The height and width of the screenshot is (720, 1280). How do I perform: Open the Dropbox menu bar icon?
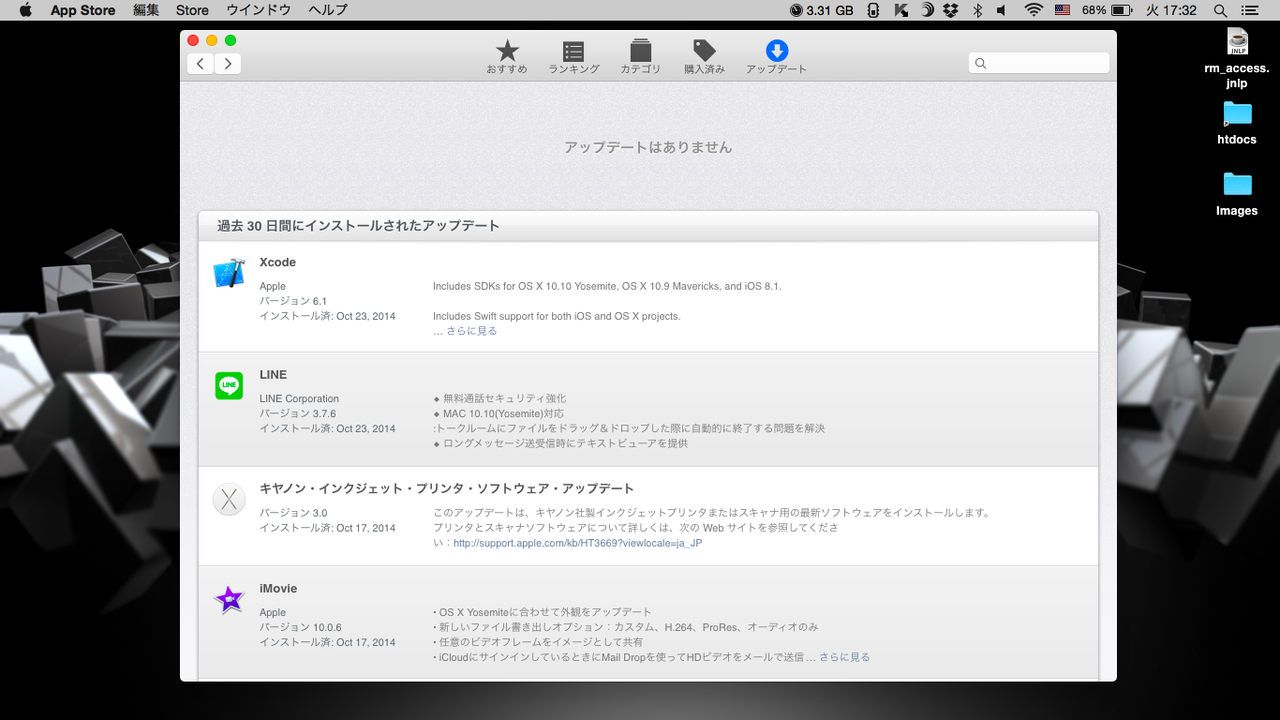click(x=951, y=10)
